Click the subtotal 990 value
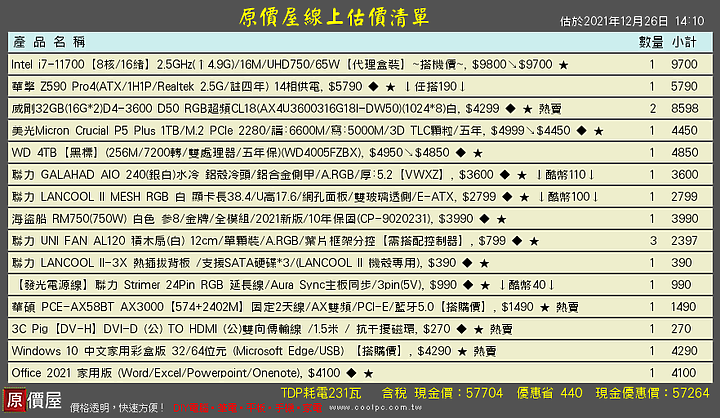Screen dimensions: 720x418 click(x=681, y=285)
